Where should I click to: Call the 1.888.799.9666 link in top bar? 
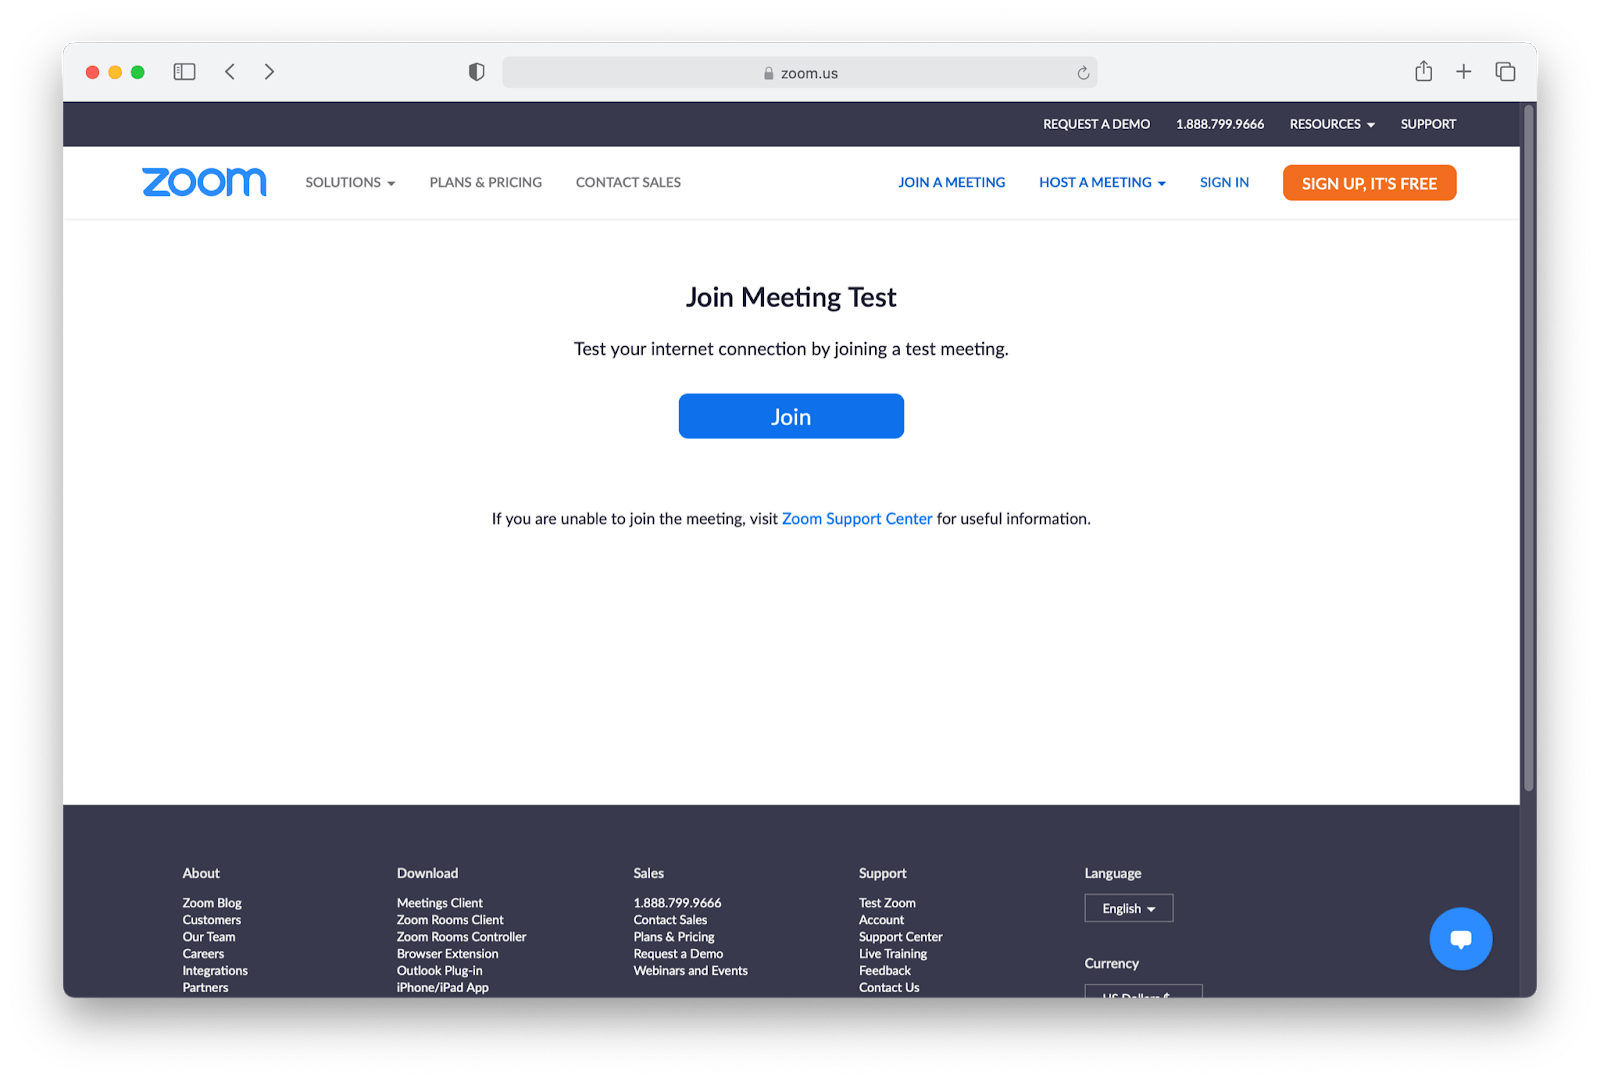tap(1220, 124)
